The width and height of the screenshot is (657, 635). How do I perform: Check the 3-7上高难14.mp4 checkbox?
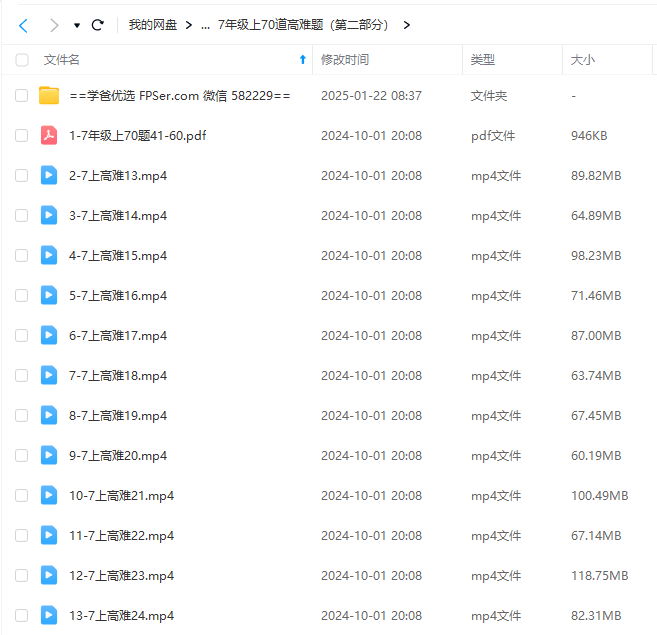point(21,215)
